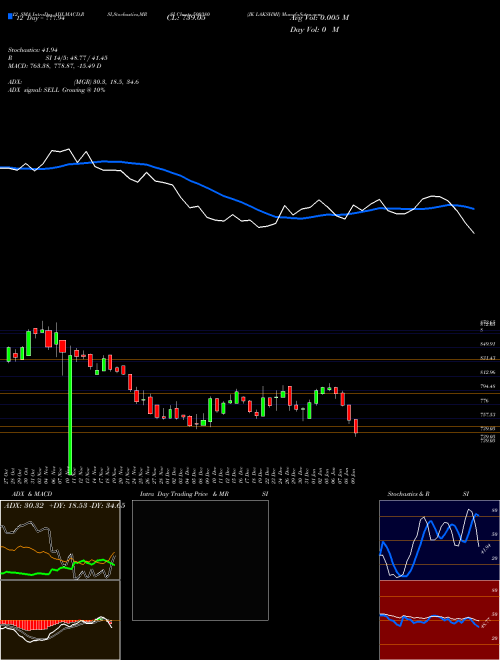Click the 'Avg Vol: 0.005 M' readout
Image resolution: width=500 pixels, height=660 pixels.
pos(319,18)
